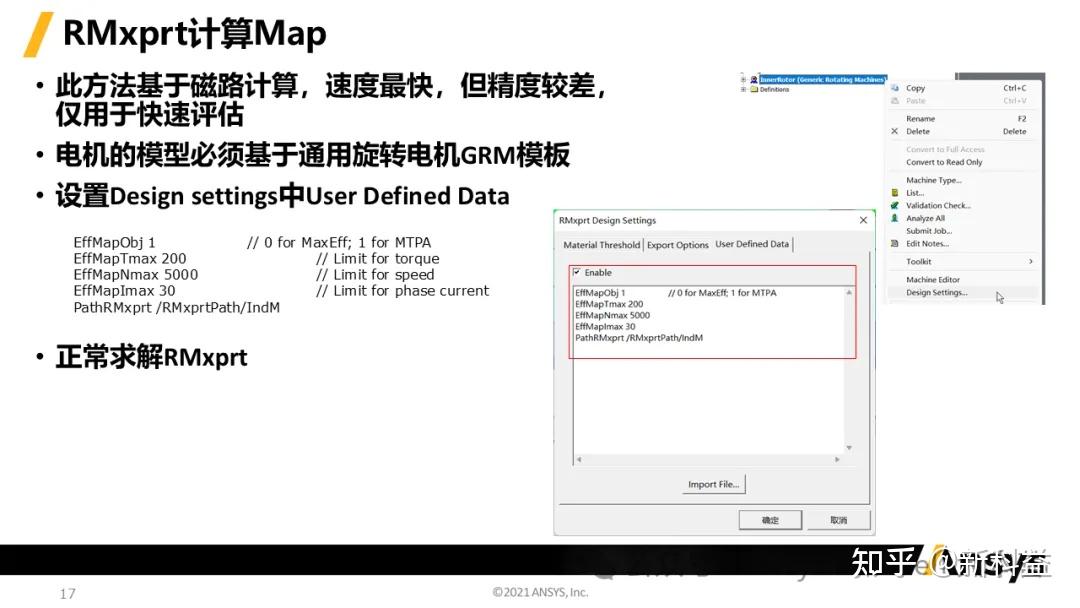The image size is (1080, 608).
Task: Choose Delete in the context menu
Action: (x=963, y=131)
